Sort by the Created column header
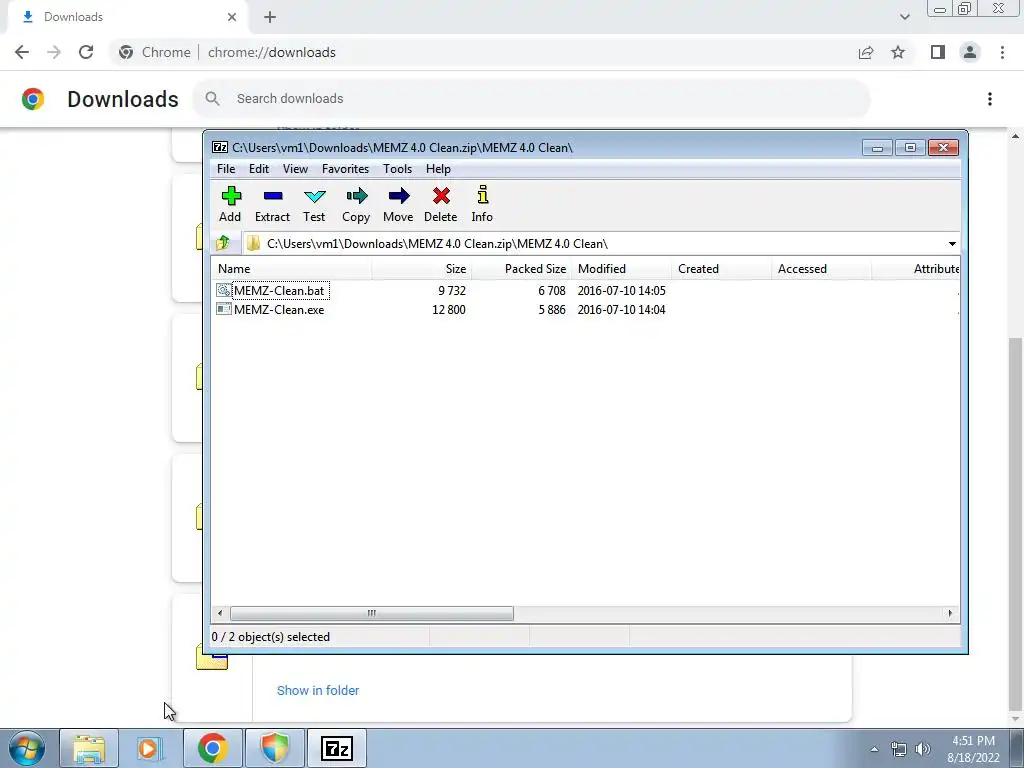Screen dimensions: 1024x768 pyautogui.click(x=722, y=268)
